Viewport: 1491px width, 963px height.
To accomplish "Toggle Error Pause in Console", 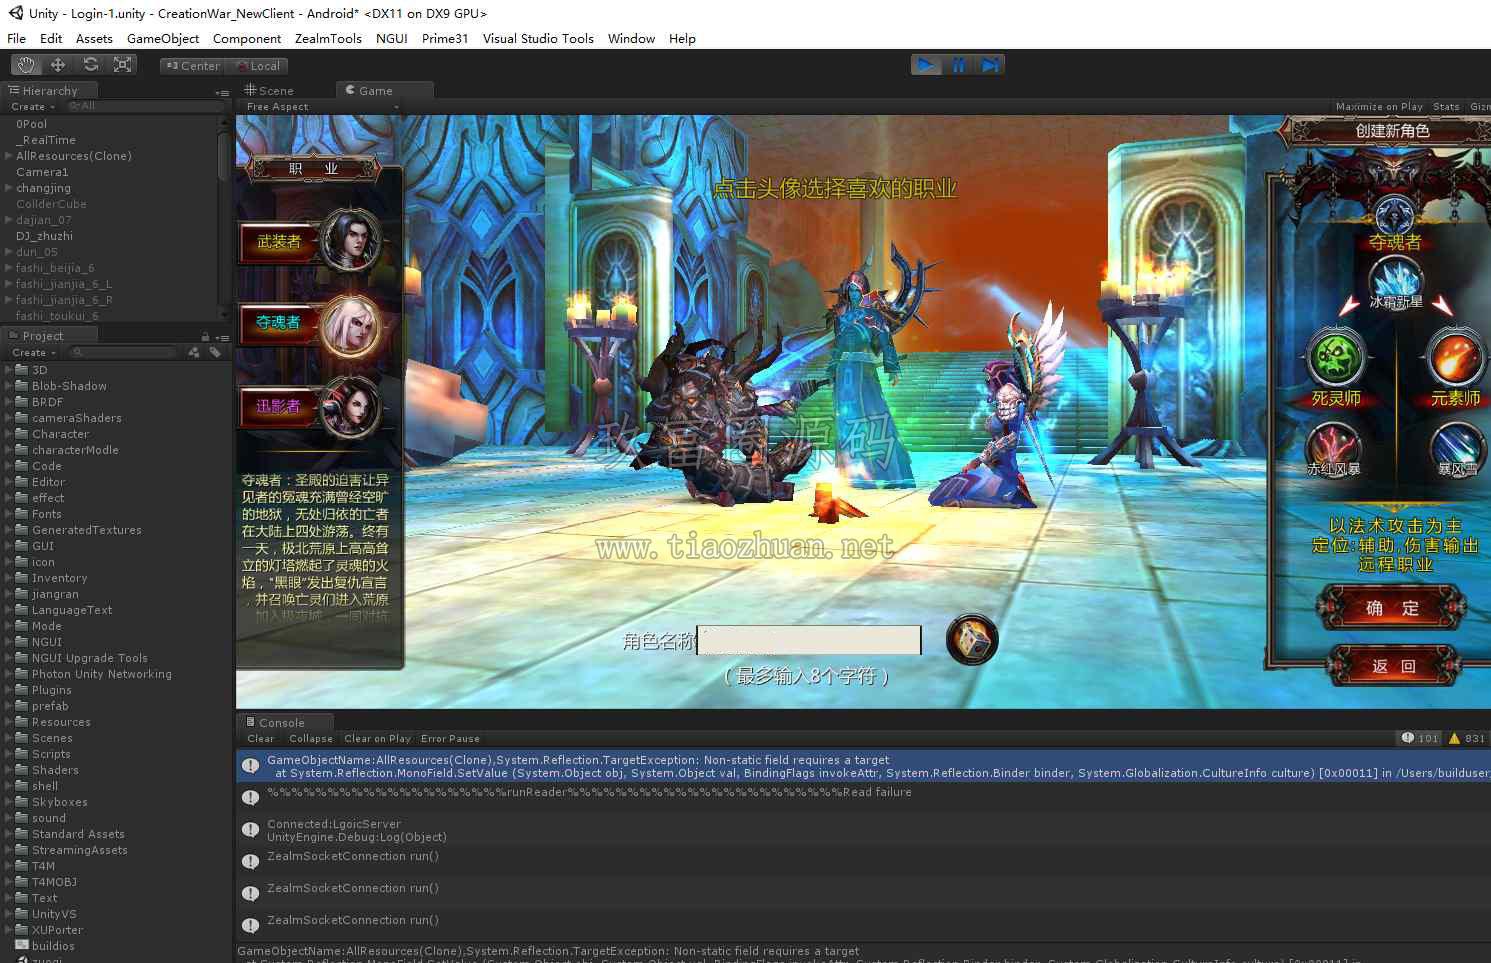I will coord(450,739).
